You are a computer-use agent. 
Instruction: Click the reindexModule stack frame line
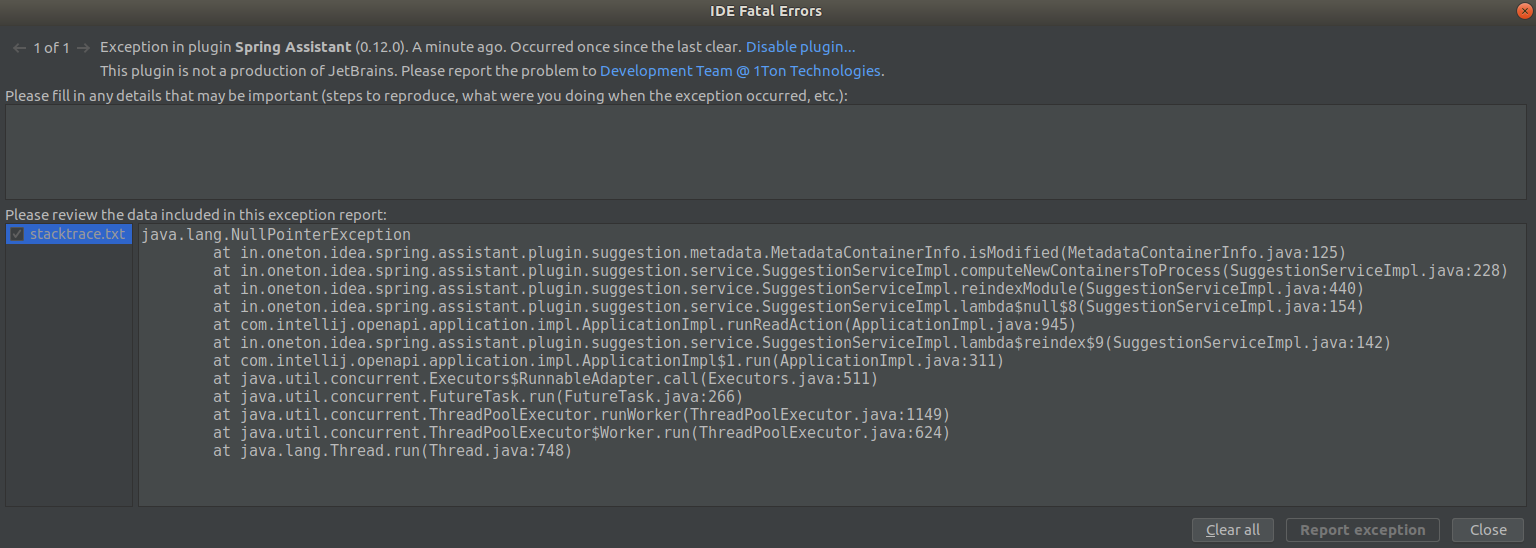tap(788, 289)
